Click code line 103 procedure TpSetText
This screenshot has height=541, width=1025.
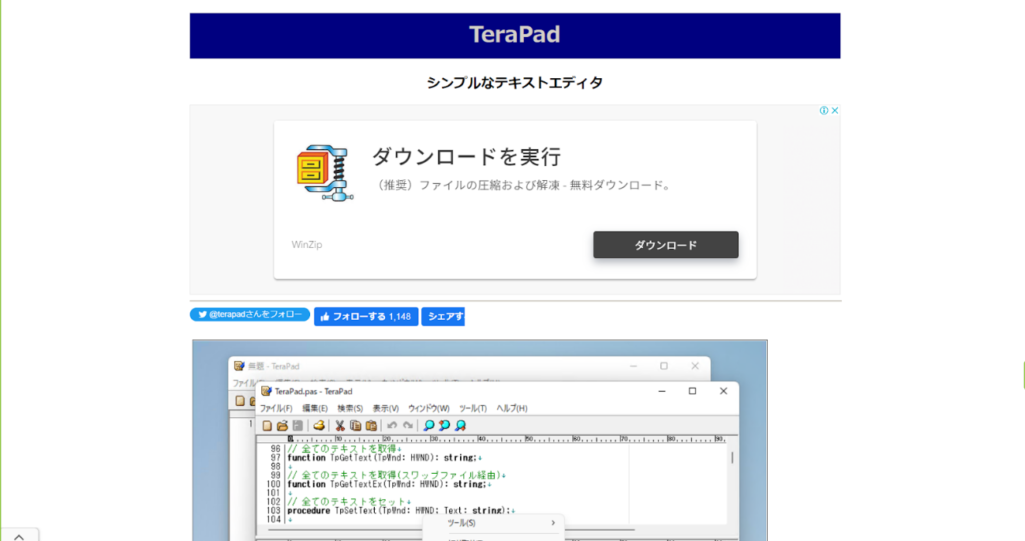(x=401, y=510)
